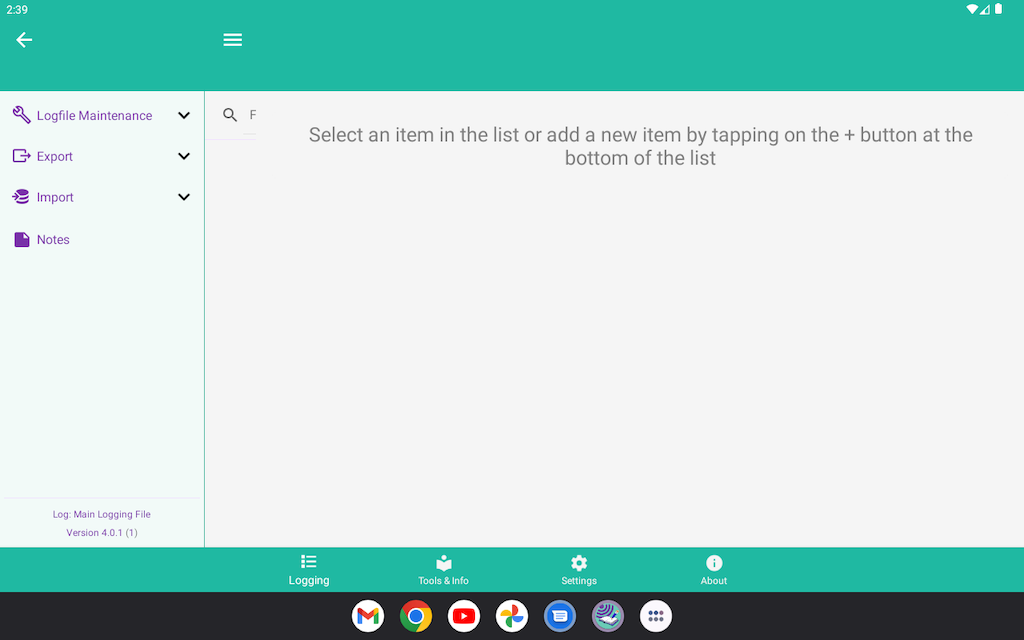
Task: Click the Logfile Maintenance wrench icon
Action: 21,115
